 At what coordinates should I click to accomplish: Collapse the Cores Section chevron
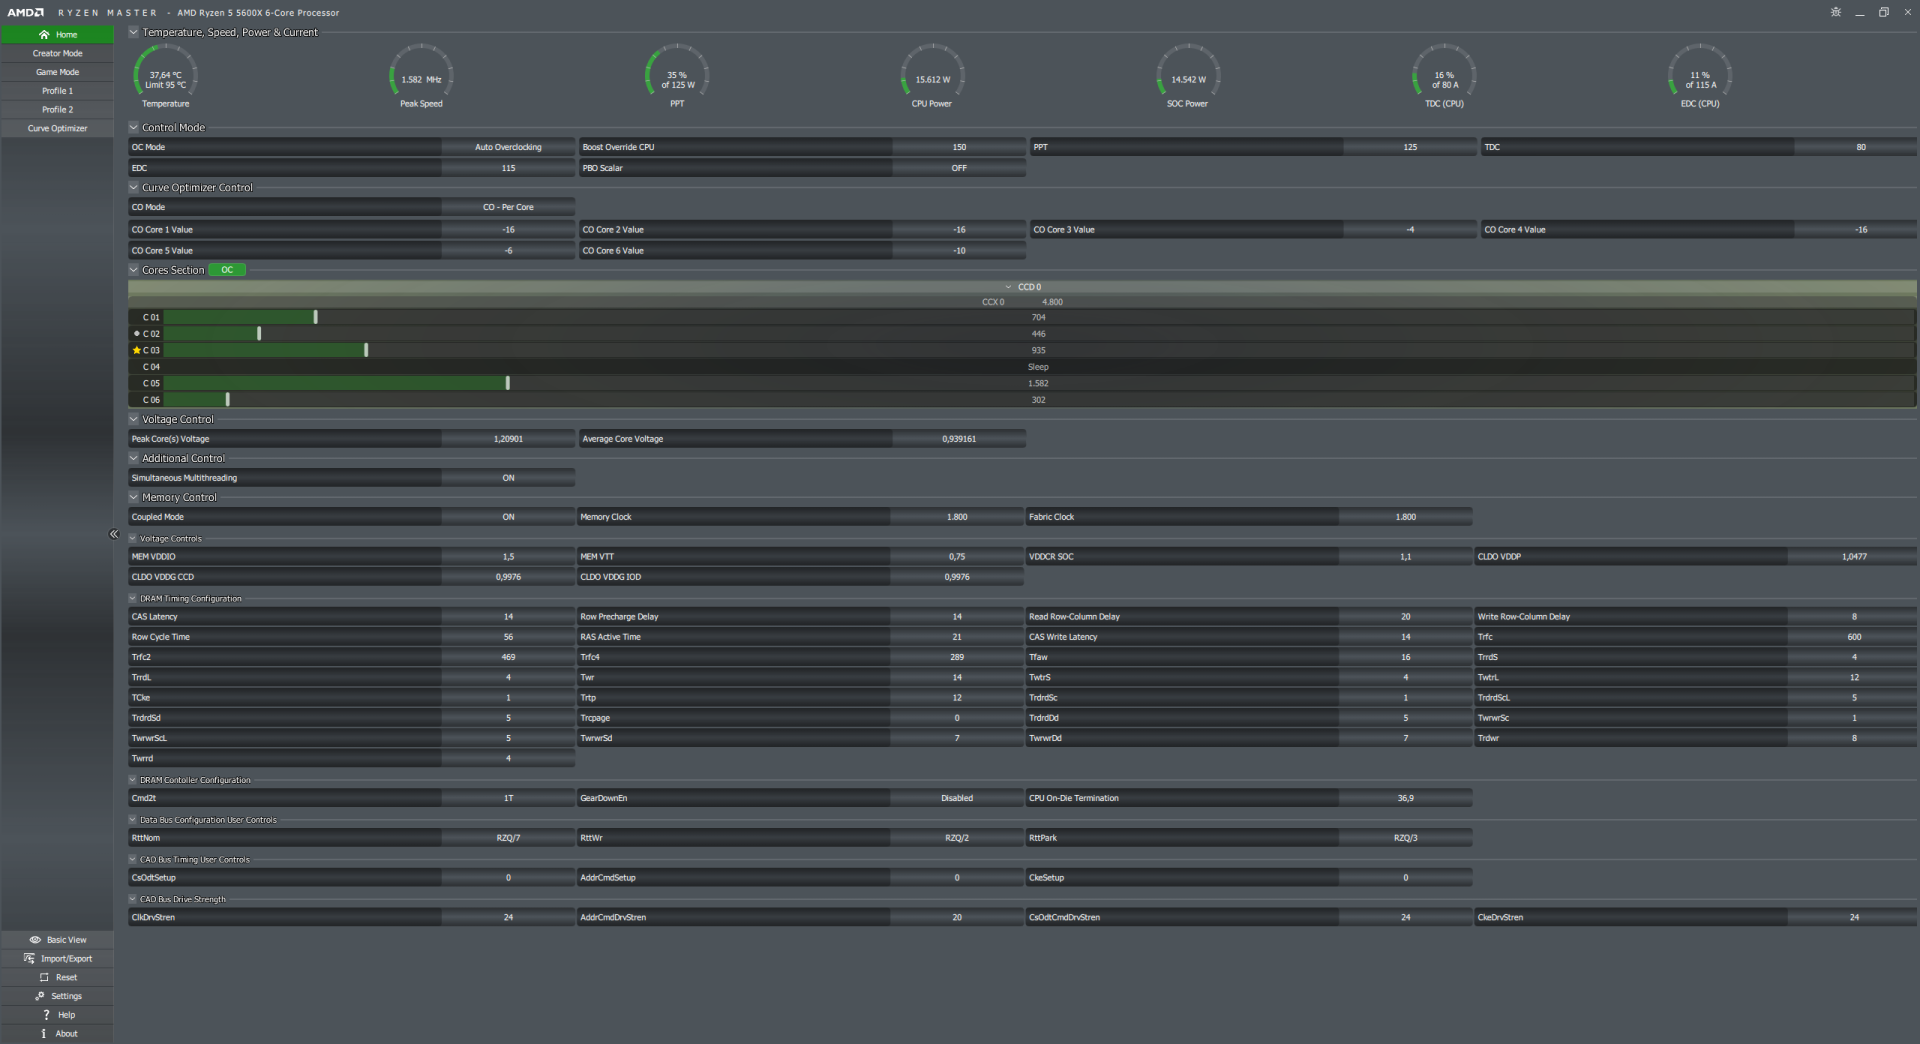tap(134, 269)
